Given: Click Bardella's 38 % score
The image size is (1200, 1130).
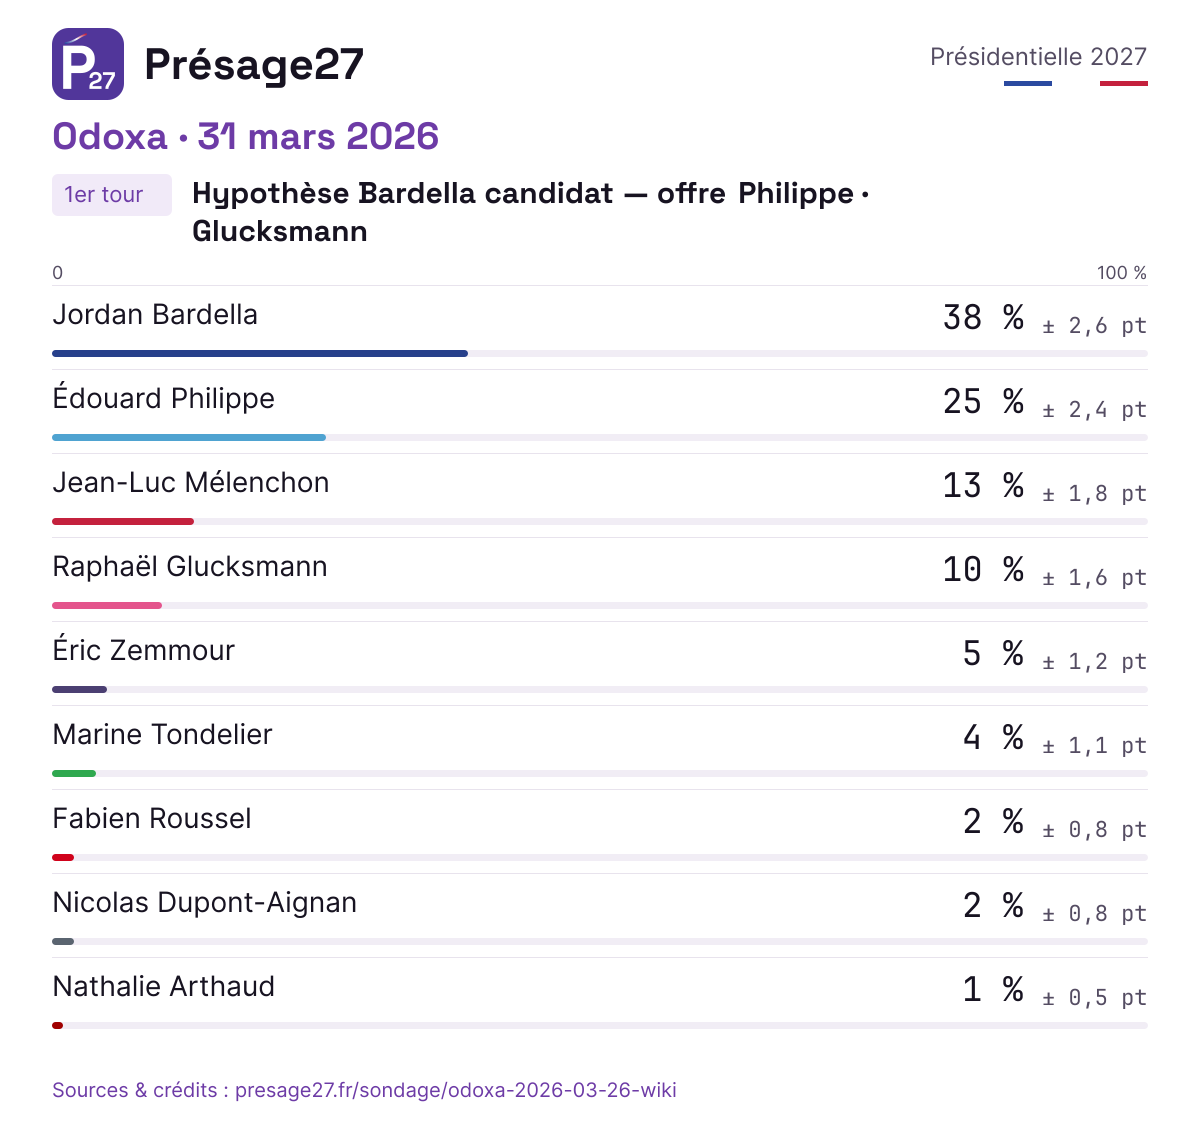Looking at the screenshot, I should [984, 318].
